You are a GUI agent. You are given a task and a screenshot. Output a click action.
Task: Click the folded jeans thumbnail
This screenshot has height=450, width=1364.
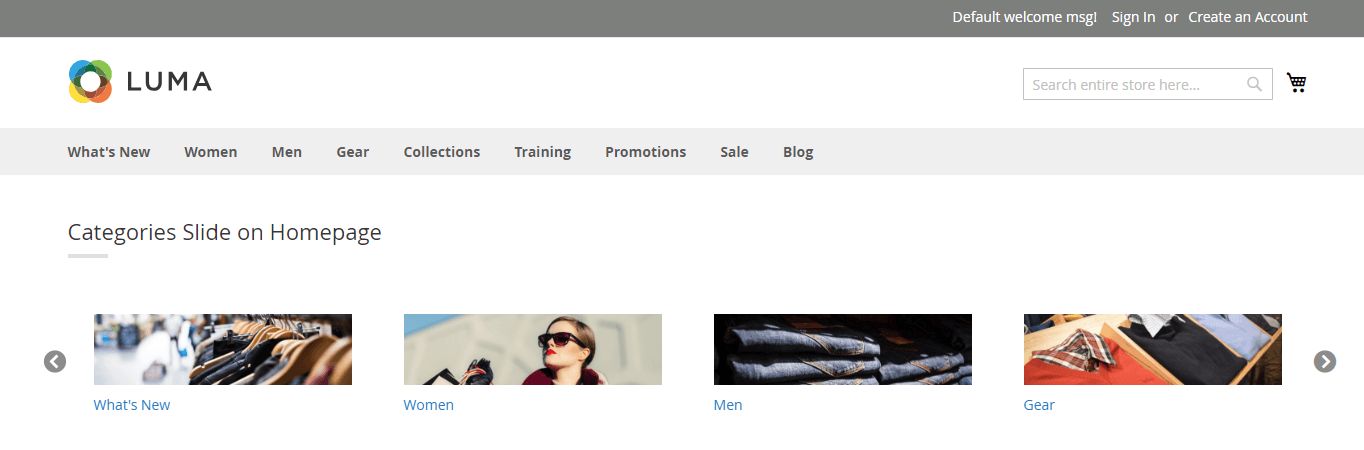point(843,349)
